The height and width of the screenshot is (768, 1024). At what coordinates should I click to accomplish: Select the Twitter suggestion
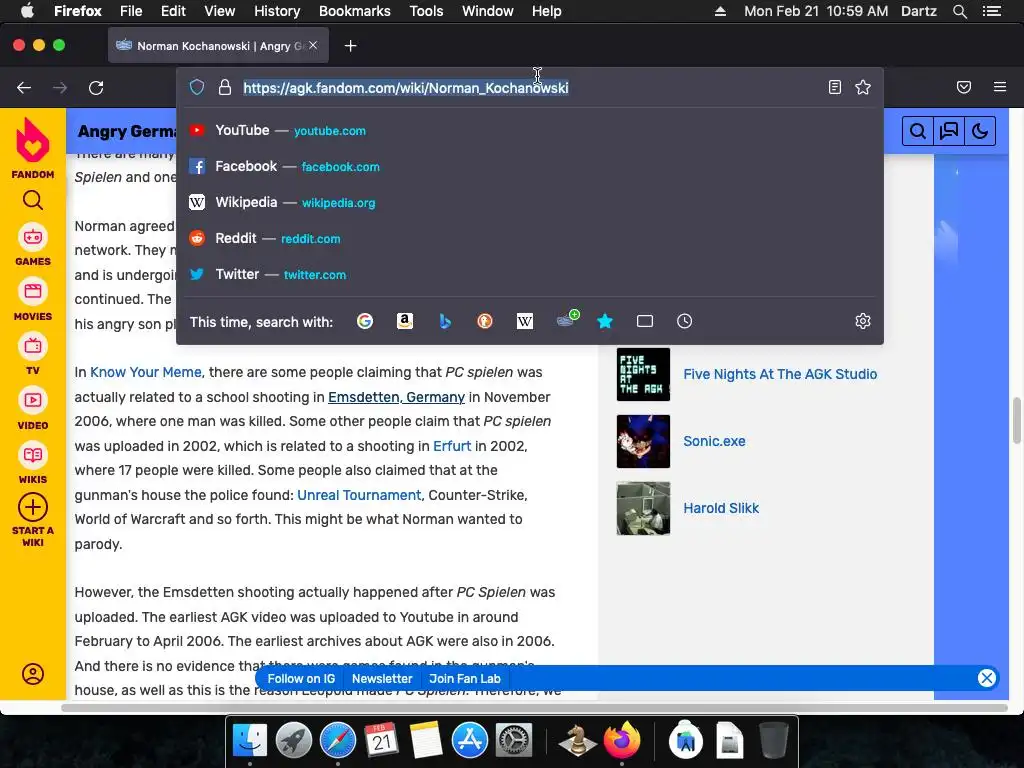point(530,274)
